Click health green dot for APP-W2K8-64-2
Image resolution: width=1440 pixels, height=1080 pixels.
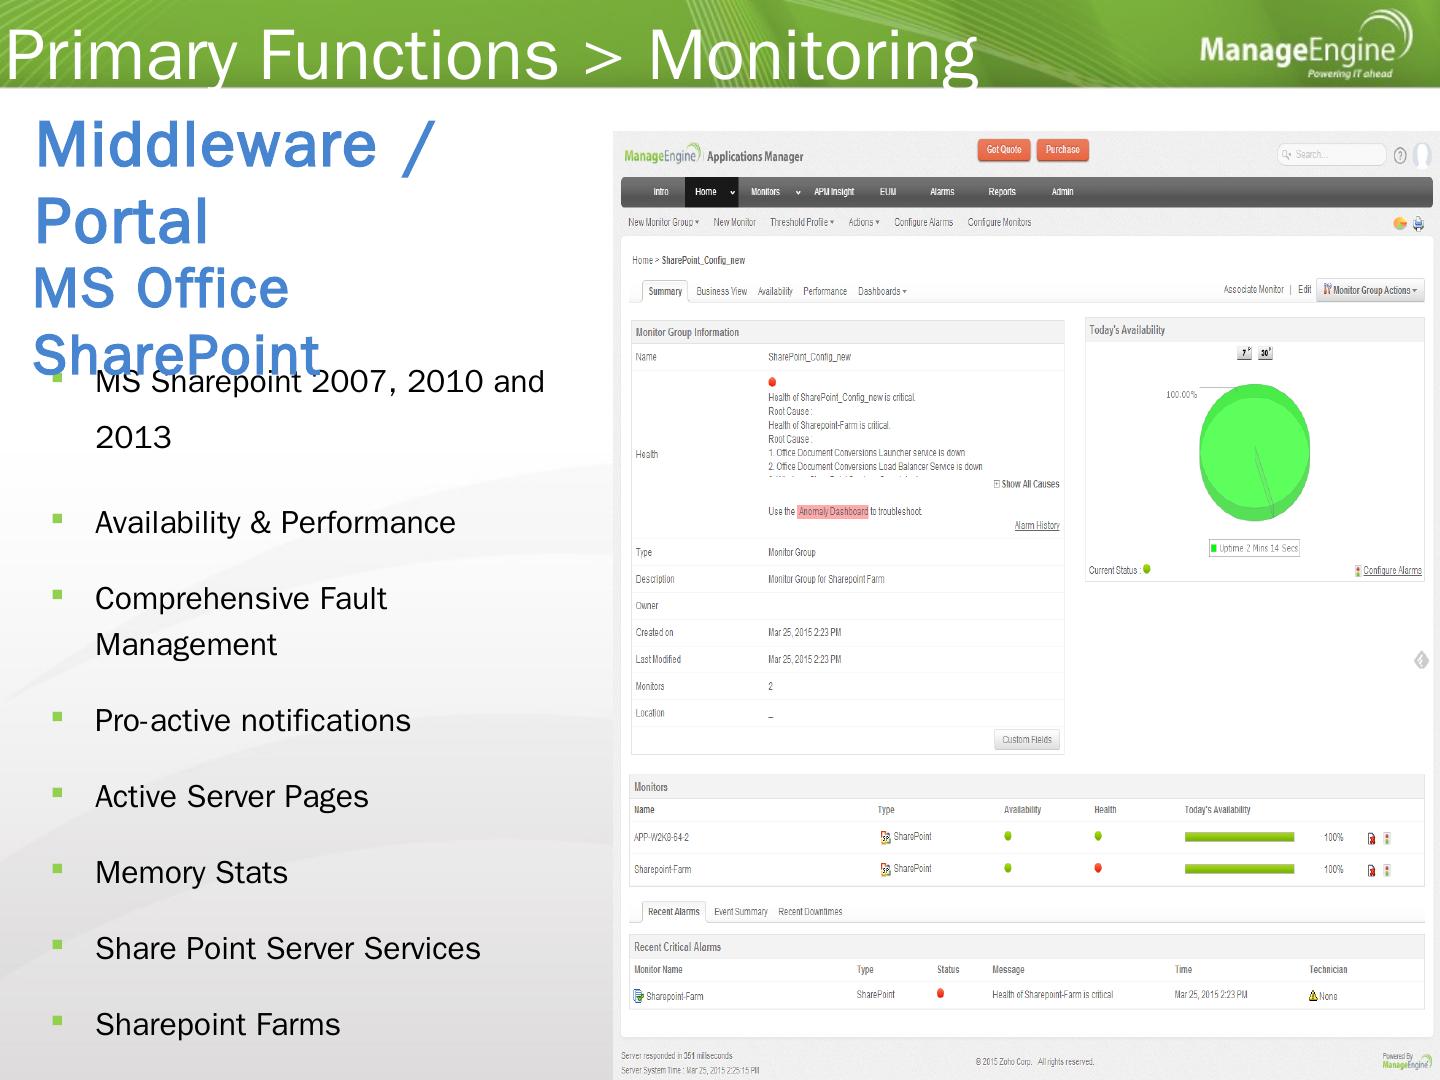click(x=1098, y=836)
